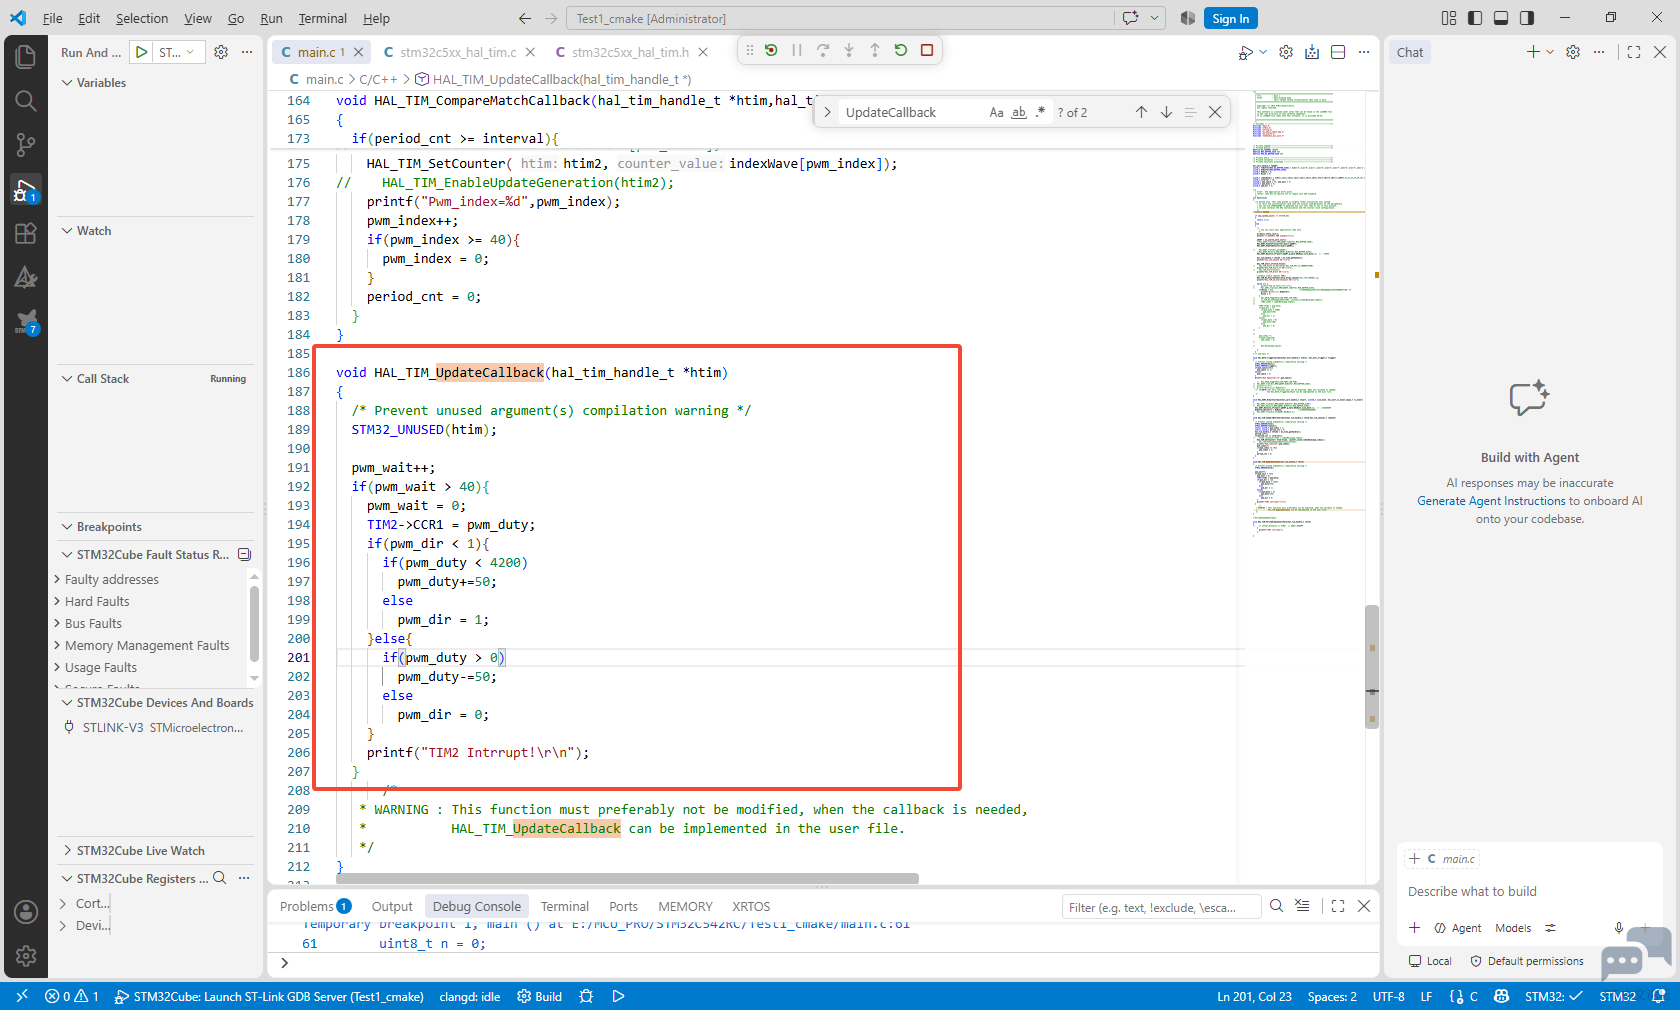Open Generate Agent Instructions link

(x=1491, y=501)
